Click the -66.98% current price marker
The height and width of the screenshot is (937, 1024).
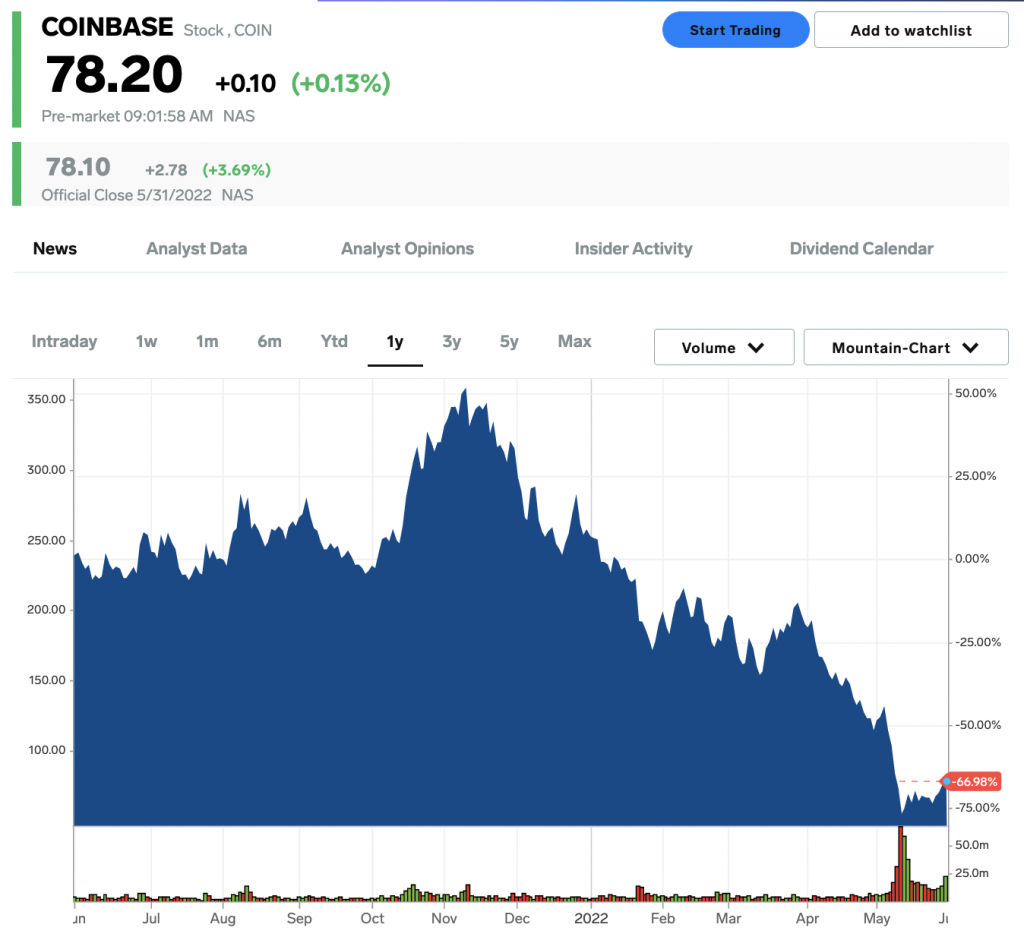[972, 782]
